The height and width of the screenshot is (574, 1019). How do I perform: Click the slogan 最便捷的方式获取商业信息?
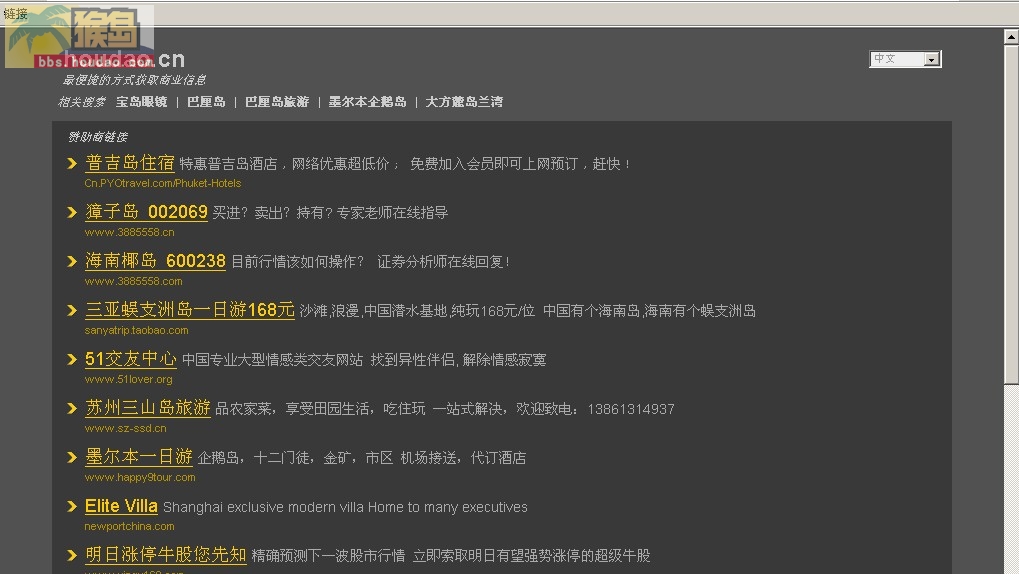pyautogui.click(x=134, y=80)
